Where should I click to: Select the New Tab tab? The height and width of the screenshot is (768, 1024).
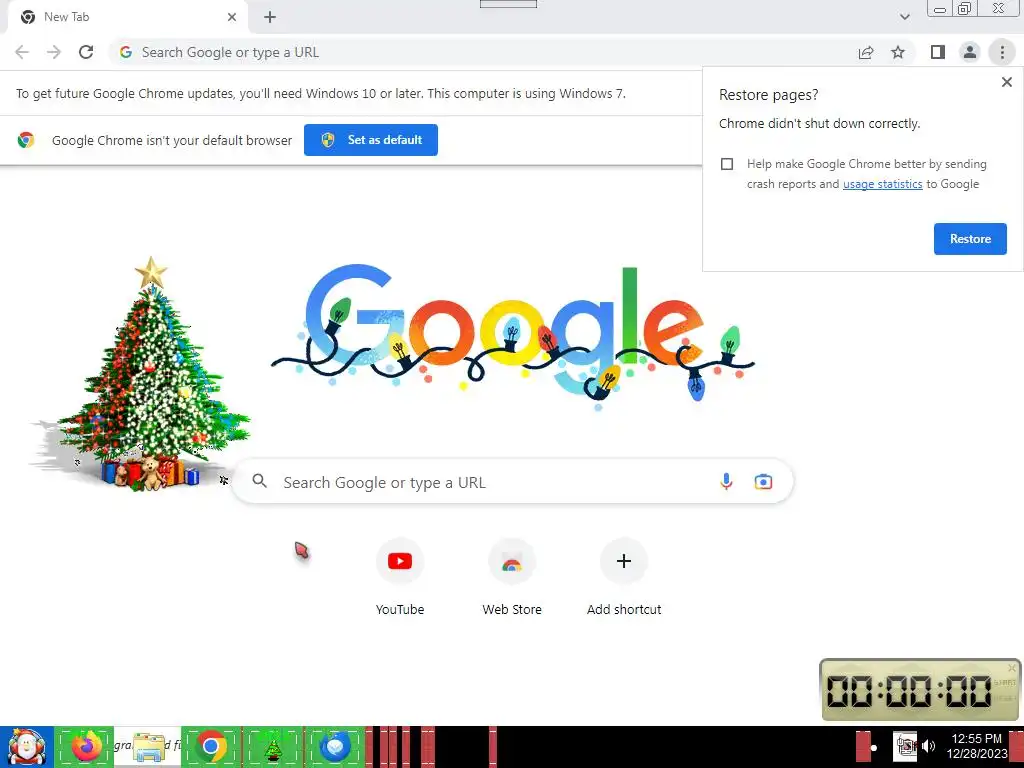127,17
